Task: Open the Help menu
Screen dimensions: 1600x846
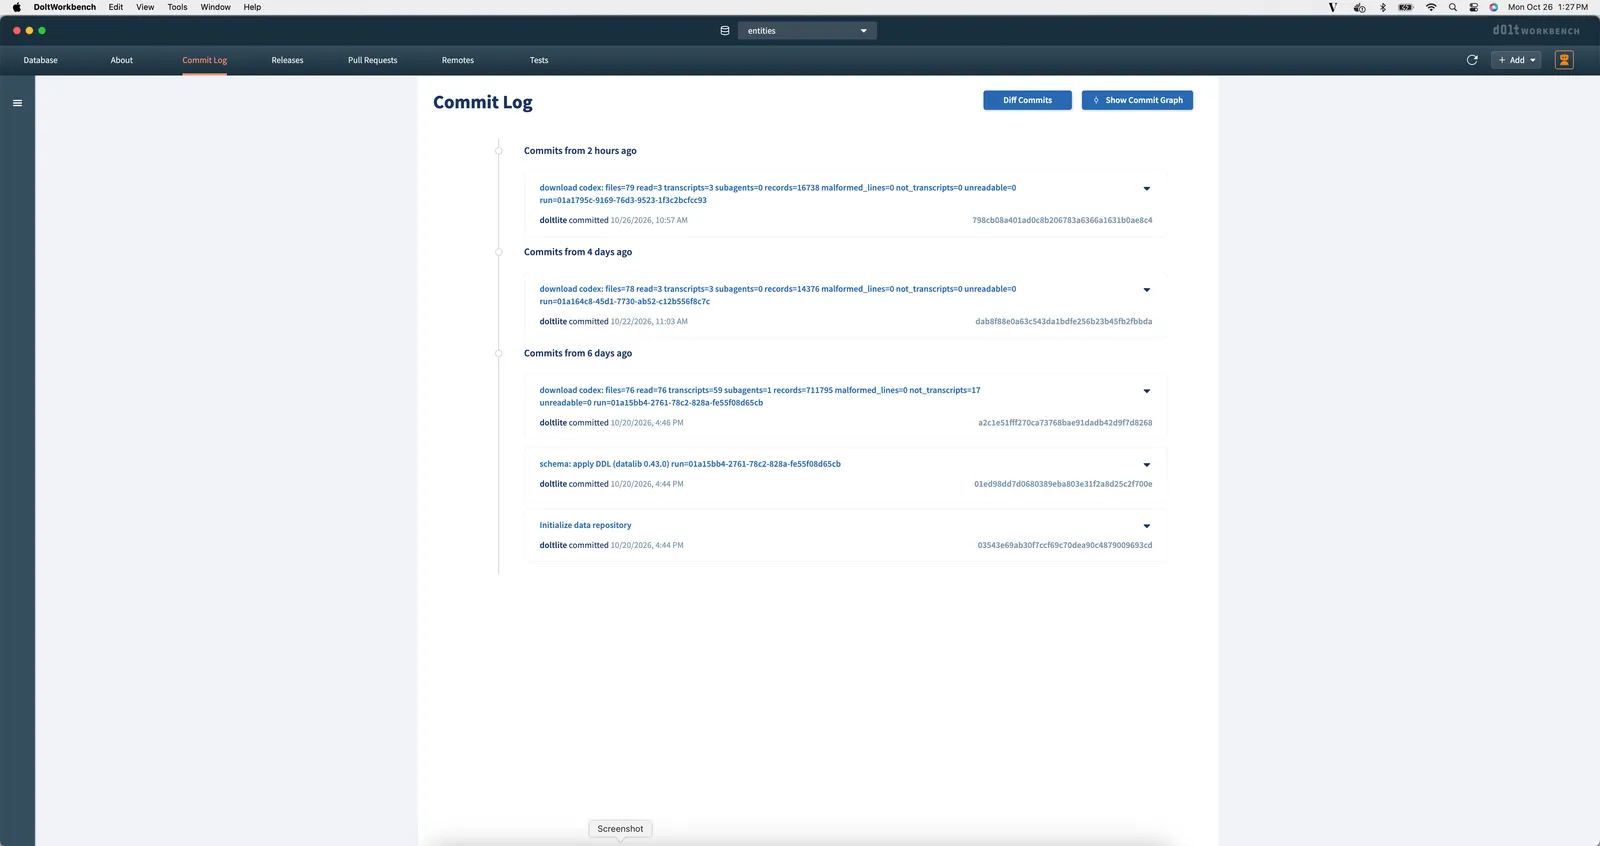Action: (x=252, y=7)
